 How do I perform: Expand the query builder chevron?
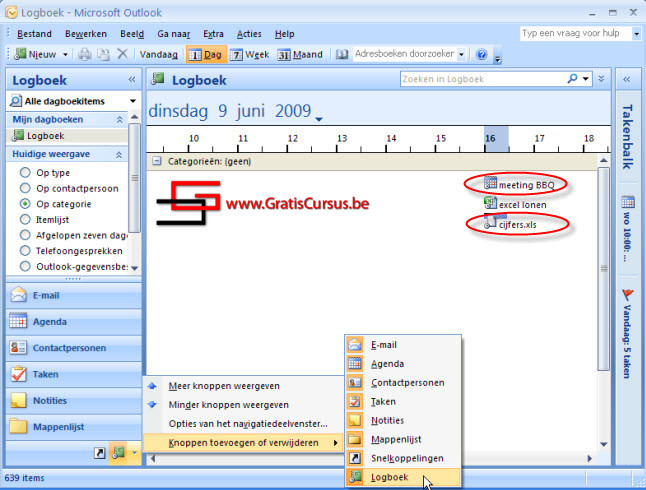[x=602, y=79]
